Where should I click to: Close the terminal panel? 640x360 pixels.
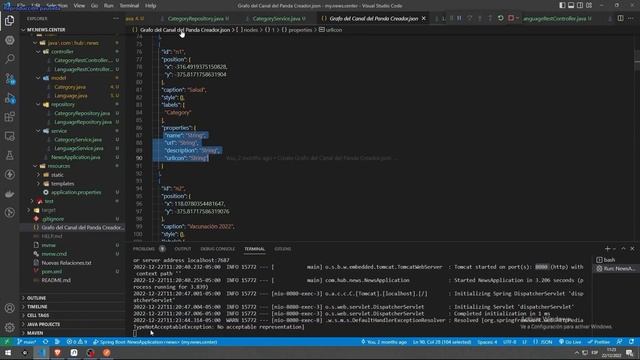click(633, 249)
